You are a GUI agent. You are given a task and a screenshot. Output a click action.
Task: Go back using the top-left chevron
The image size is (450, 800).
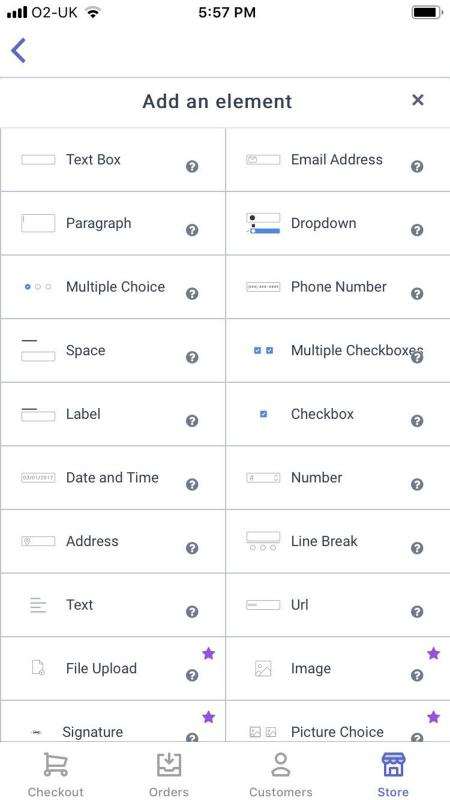pos(18,51)
